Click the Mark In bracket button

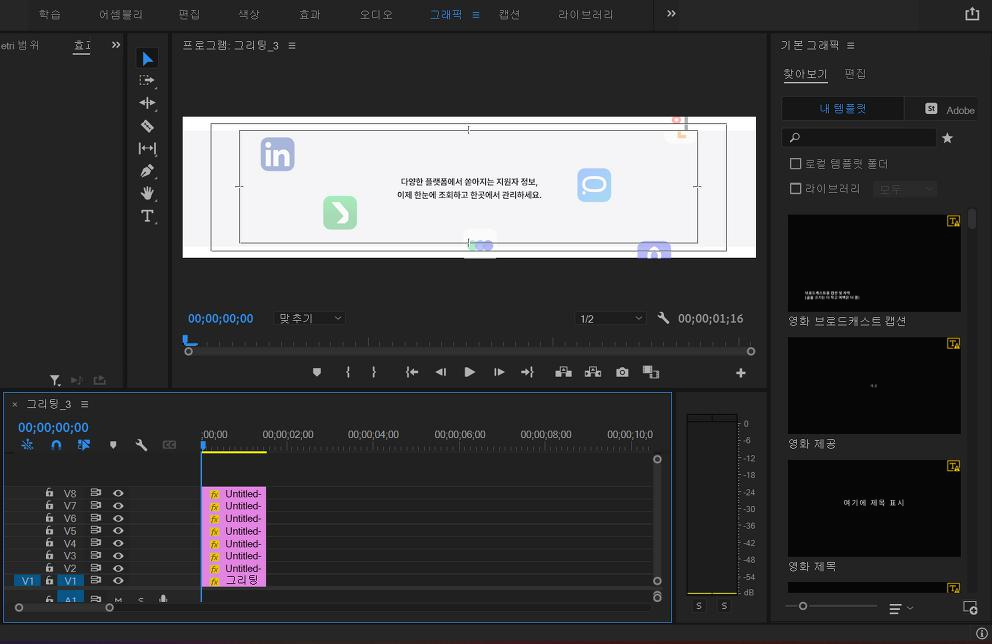pos(348,373)
